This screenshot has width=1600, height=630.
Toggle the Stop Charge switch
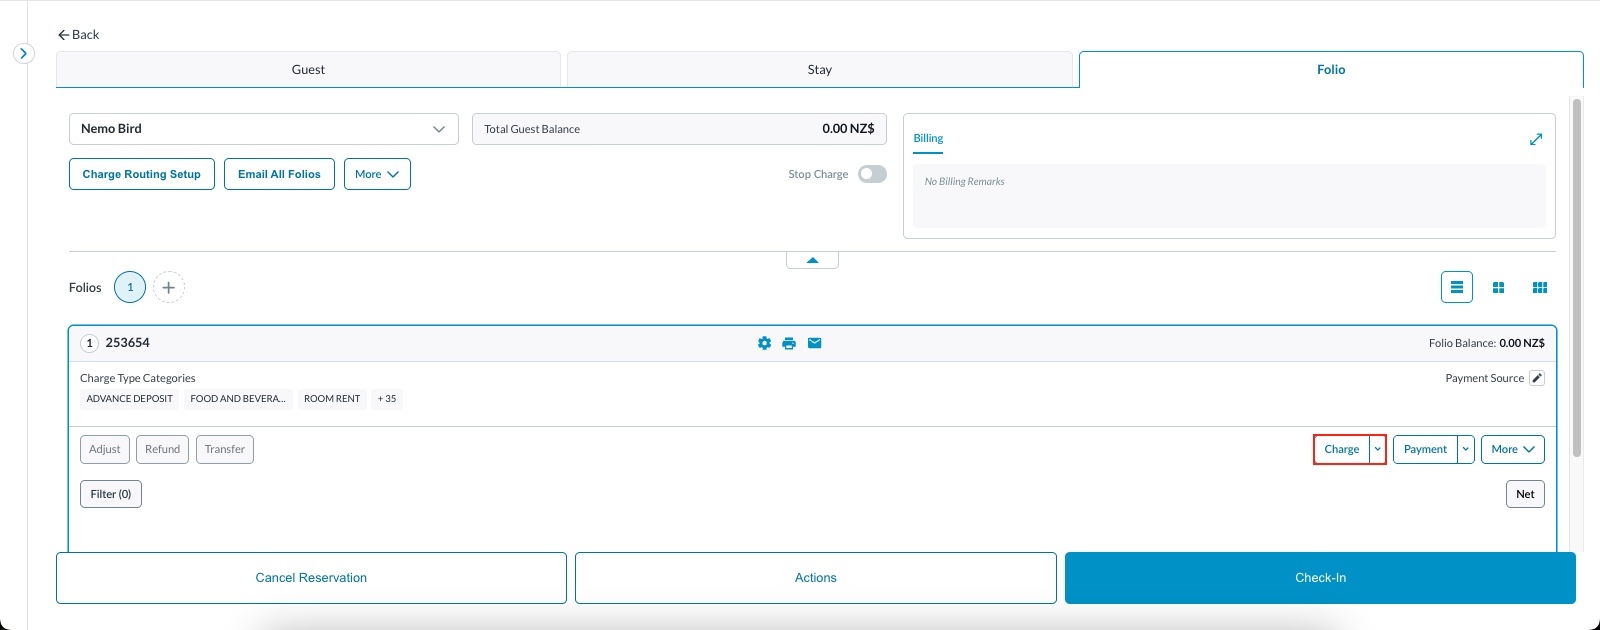pyautogui.click(x=872, y=174)
